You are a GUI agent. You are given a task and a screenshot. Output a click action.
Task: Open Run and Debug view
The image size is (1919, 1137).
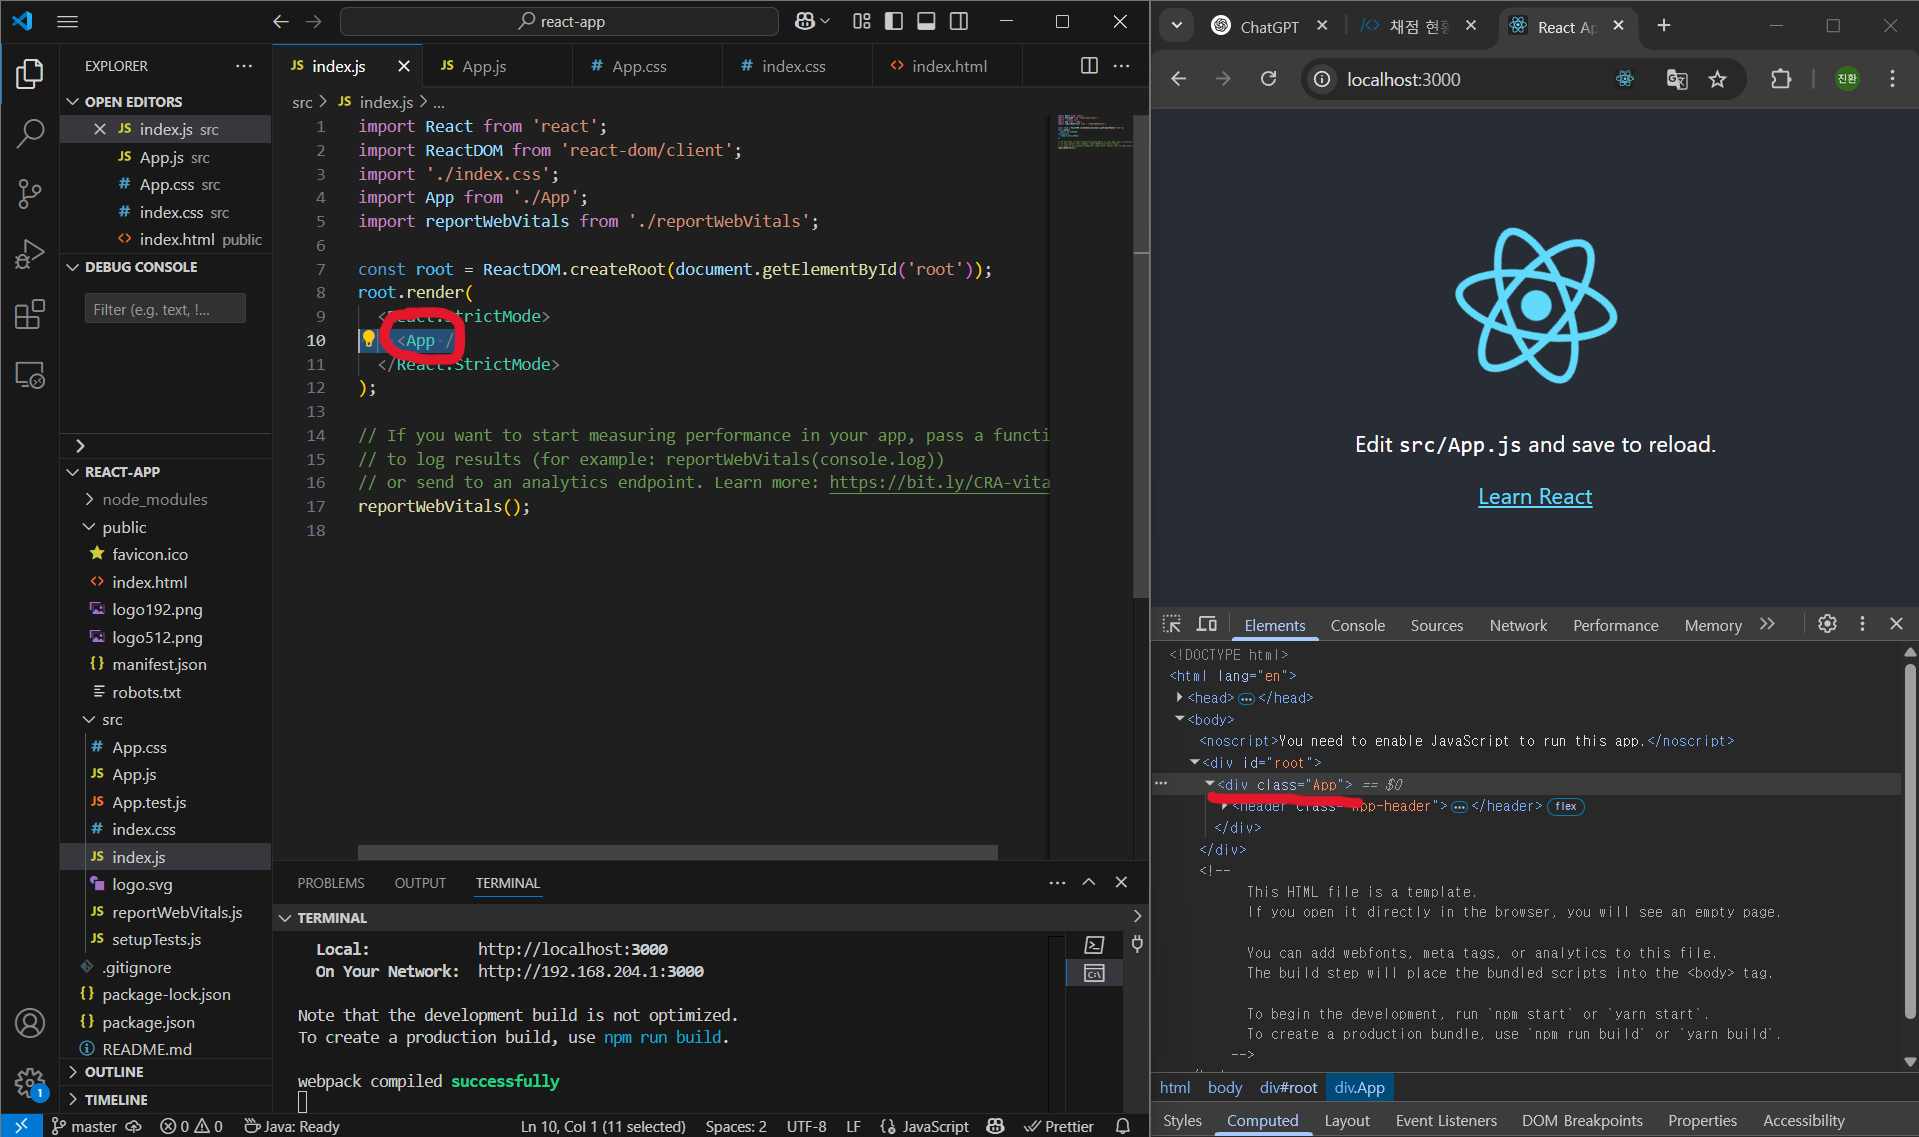pos(30,254)
